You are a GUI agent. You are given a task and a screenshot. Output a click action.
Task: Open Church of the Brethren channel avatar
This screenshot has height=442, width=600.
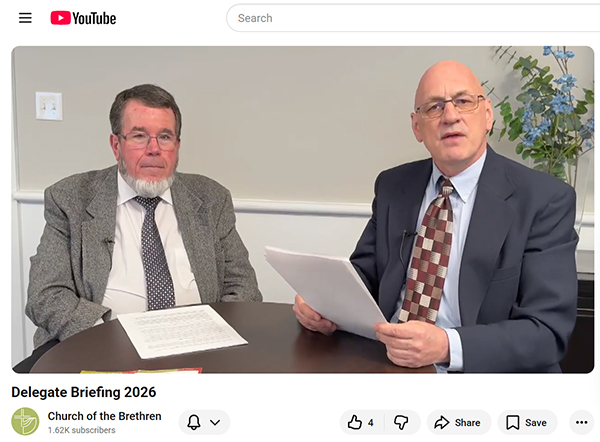click(25, 421)
